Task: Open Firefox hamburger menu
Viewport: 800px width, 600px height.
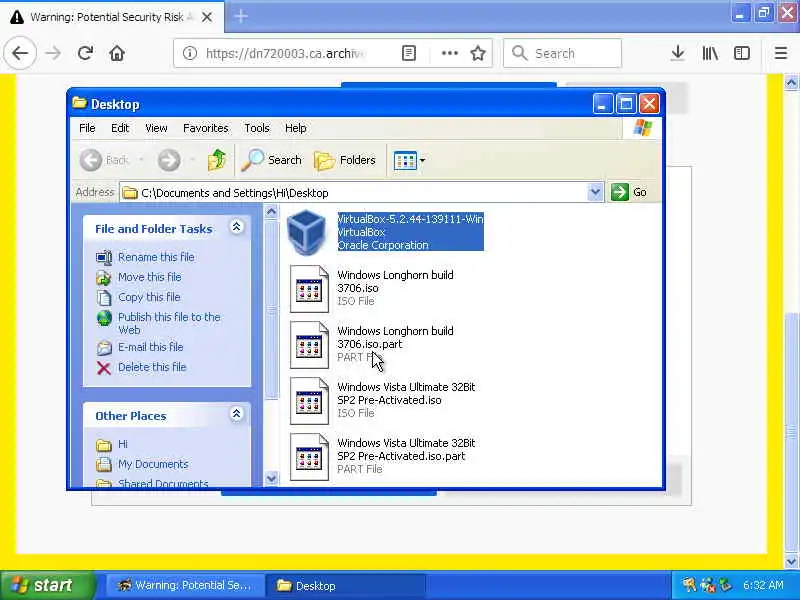Action: (781, 53)
